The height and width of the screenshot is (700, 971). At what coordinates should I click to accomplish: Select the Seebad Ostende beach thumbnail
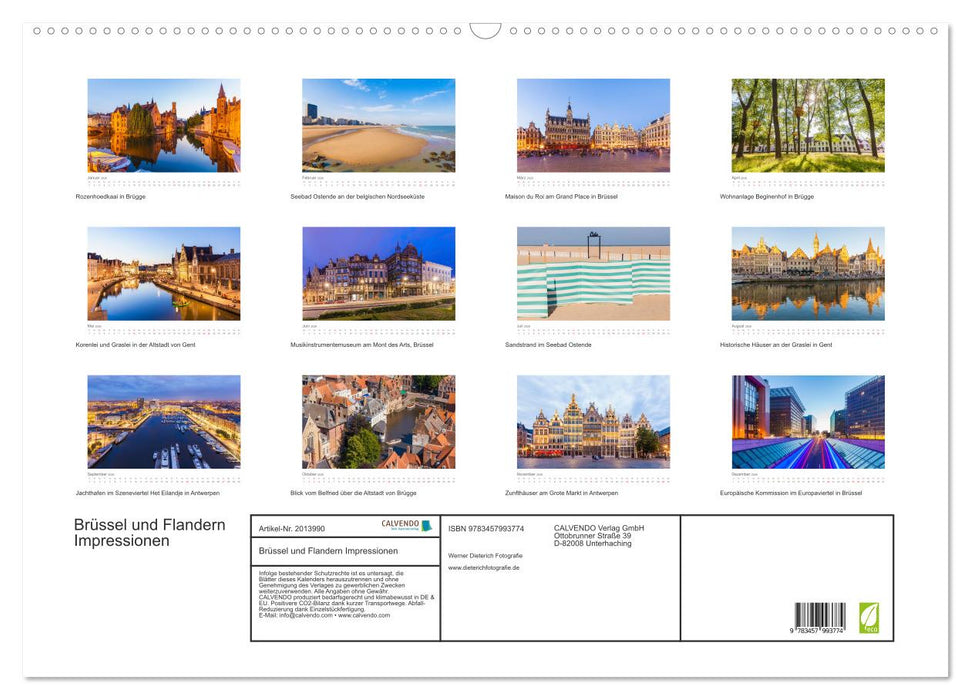point(378,124)
